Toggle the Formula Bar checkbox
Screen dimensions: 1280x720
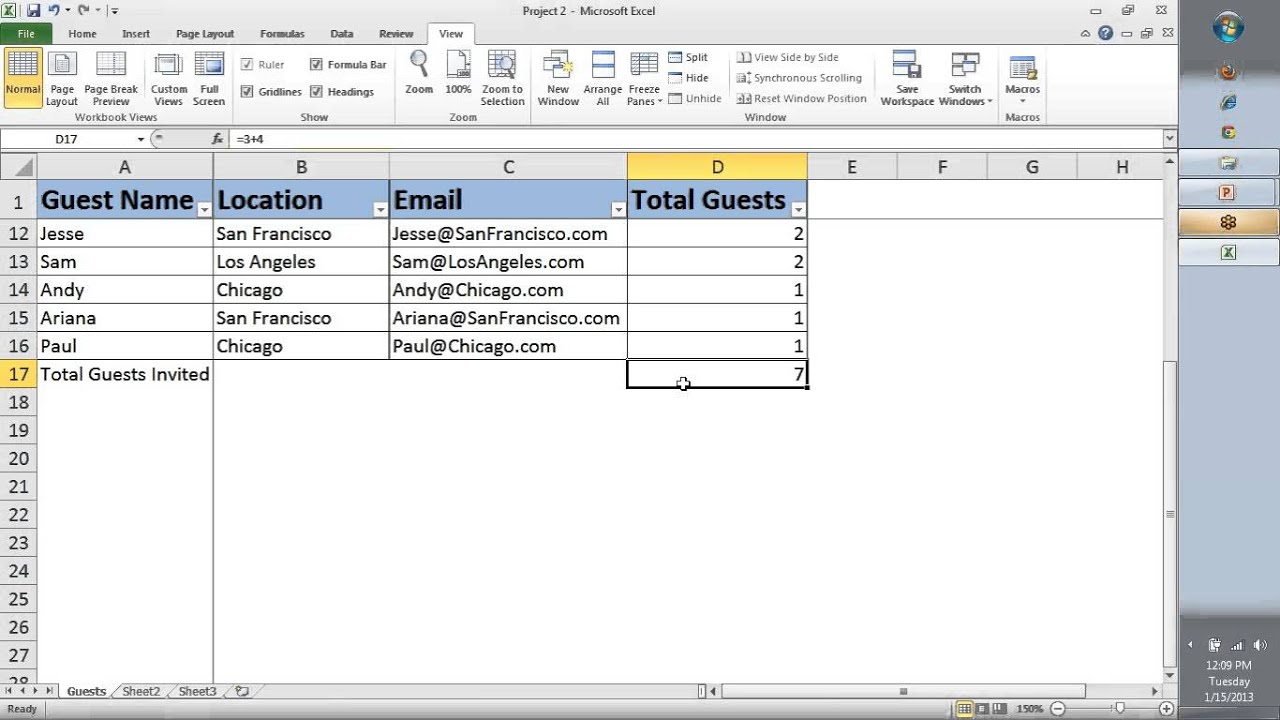[316, 65]
